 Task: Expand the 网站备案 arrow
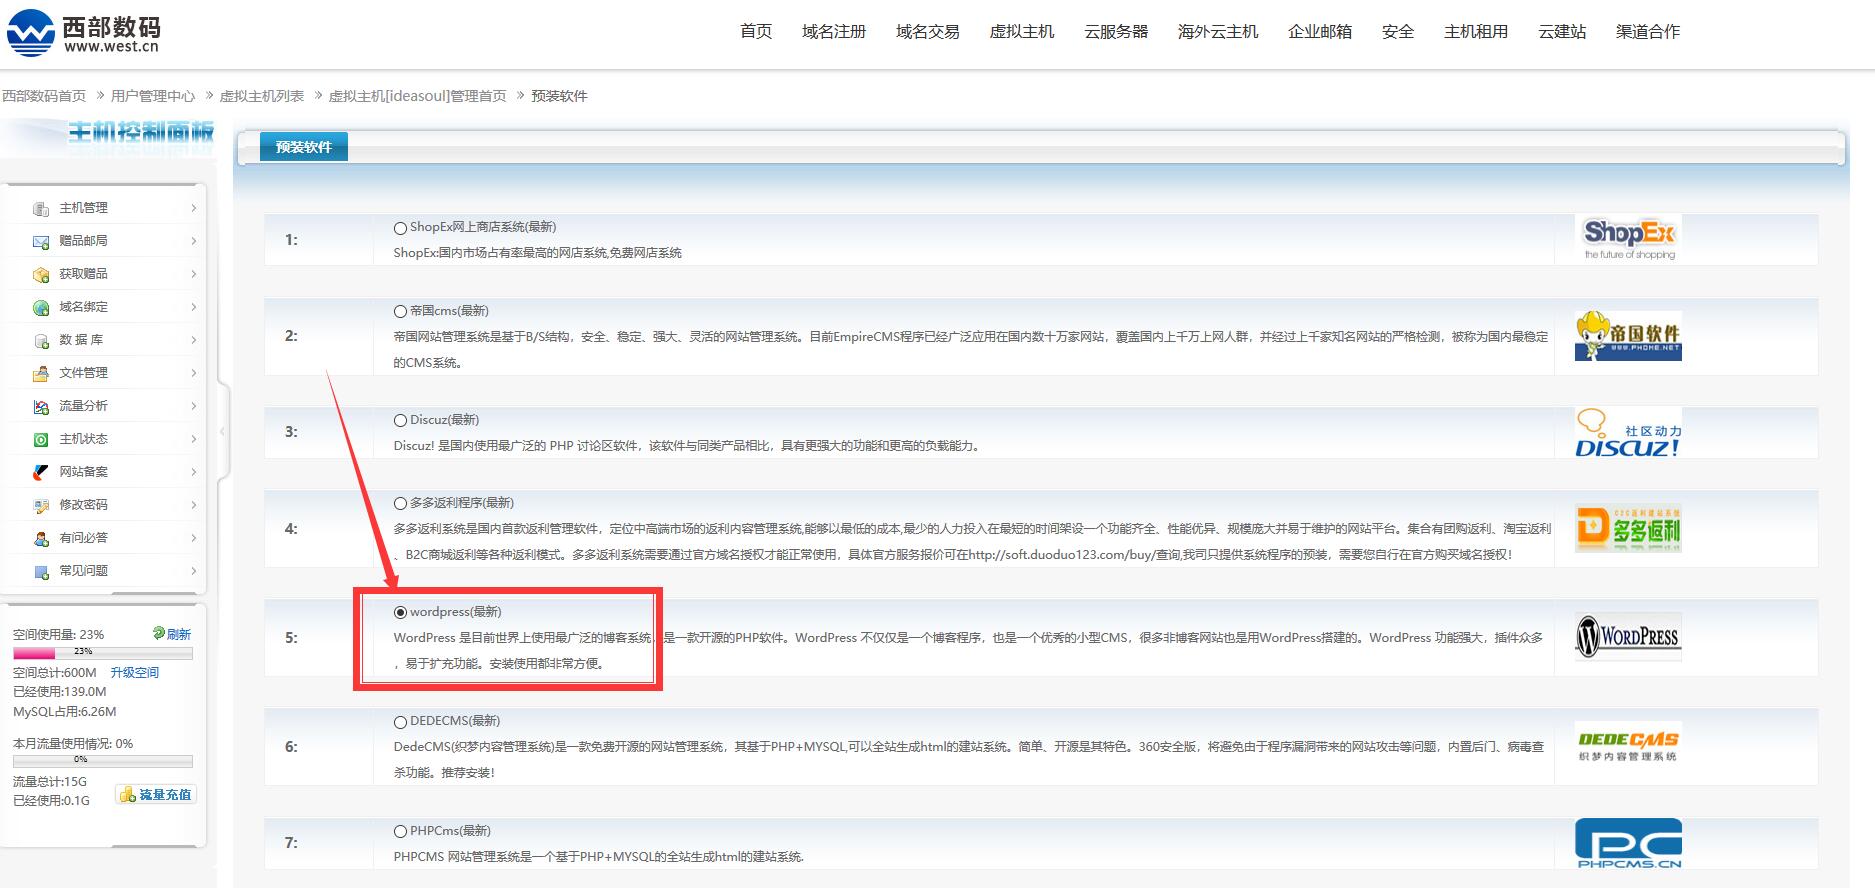click(x=193, y=472)
